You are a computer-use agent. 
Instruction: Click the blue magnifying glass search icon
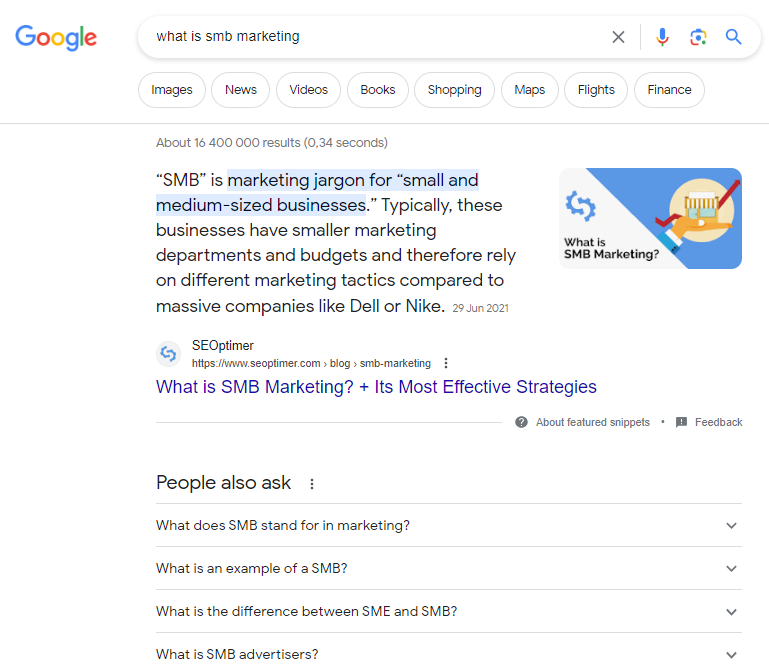pos(734,37)
